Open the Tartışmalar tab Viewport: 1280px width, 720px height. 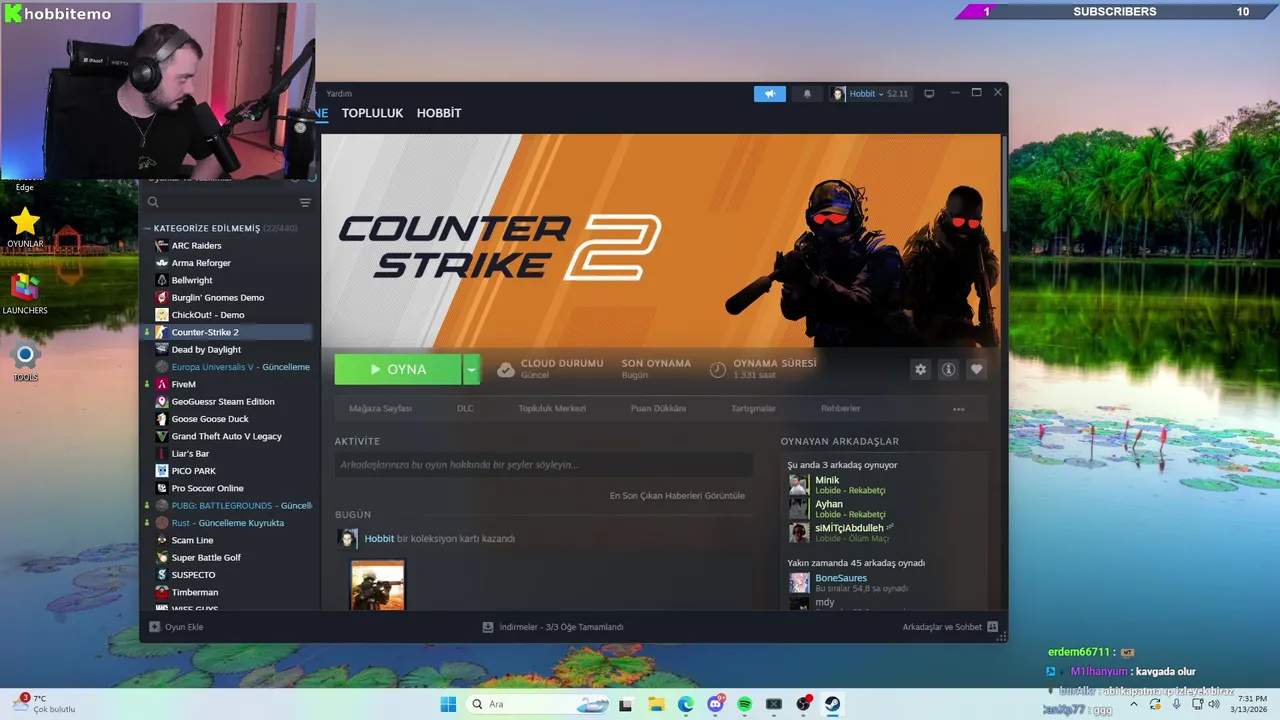click(x=753, y=408)
